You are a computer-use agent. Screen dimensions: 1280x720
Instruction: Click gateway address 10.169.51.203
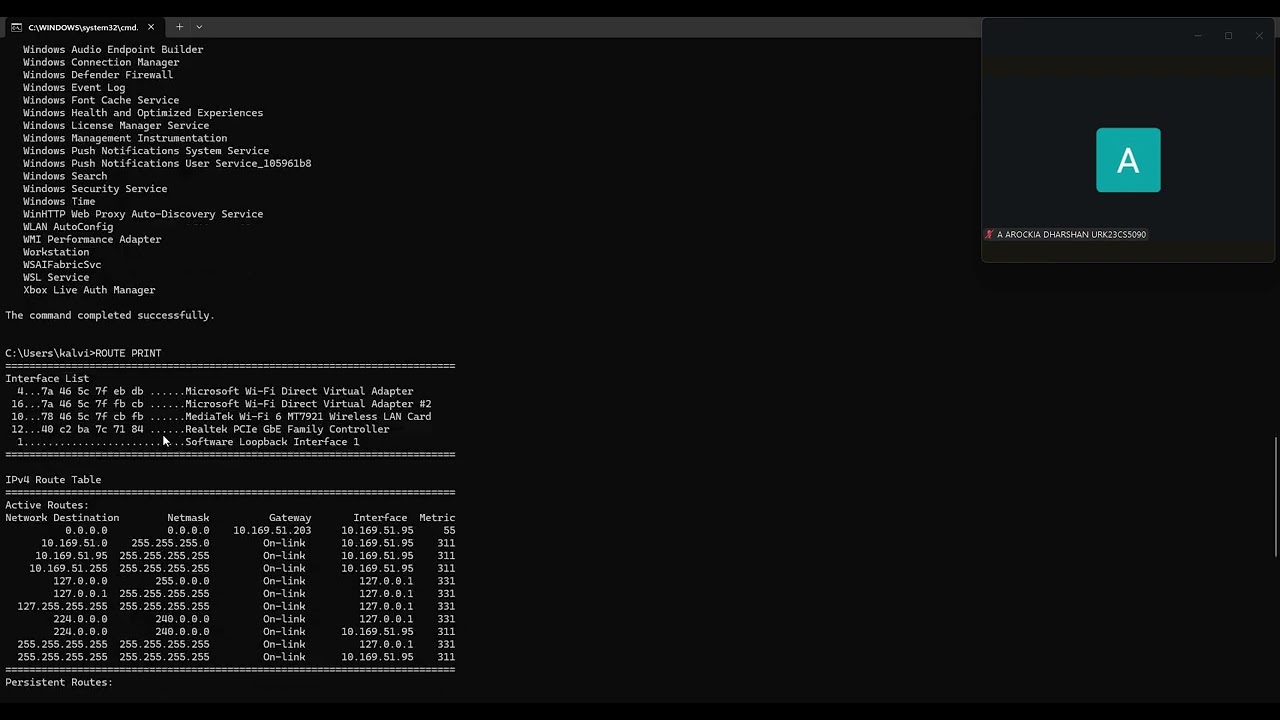(x=272, y=531)
